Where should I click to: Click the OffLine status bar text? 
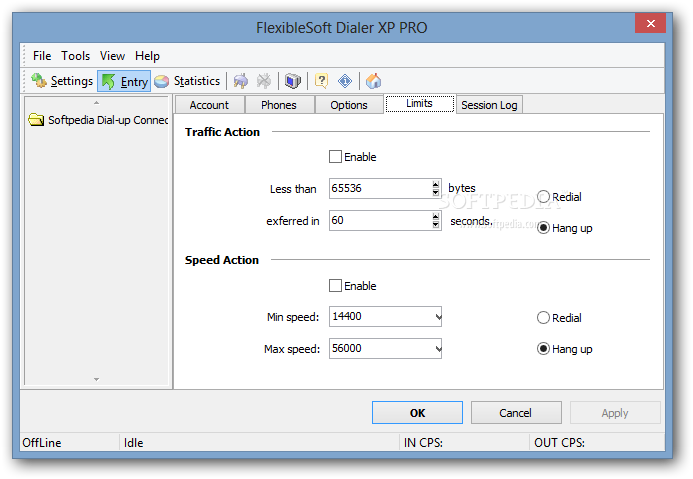pos(42,443)
